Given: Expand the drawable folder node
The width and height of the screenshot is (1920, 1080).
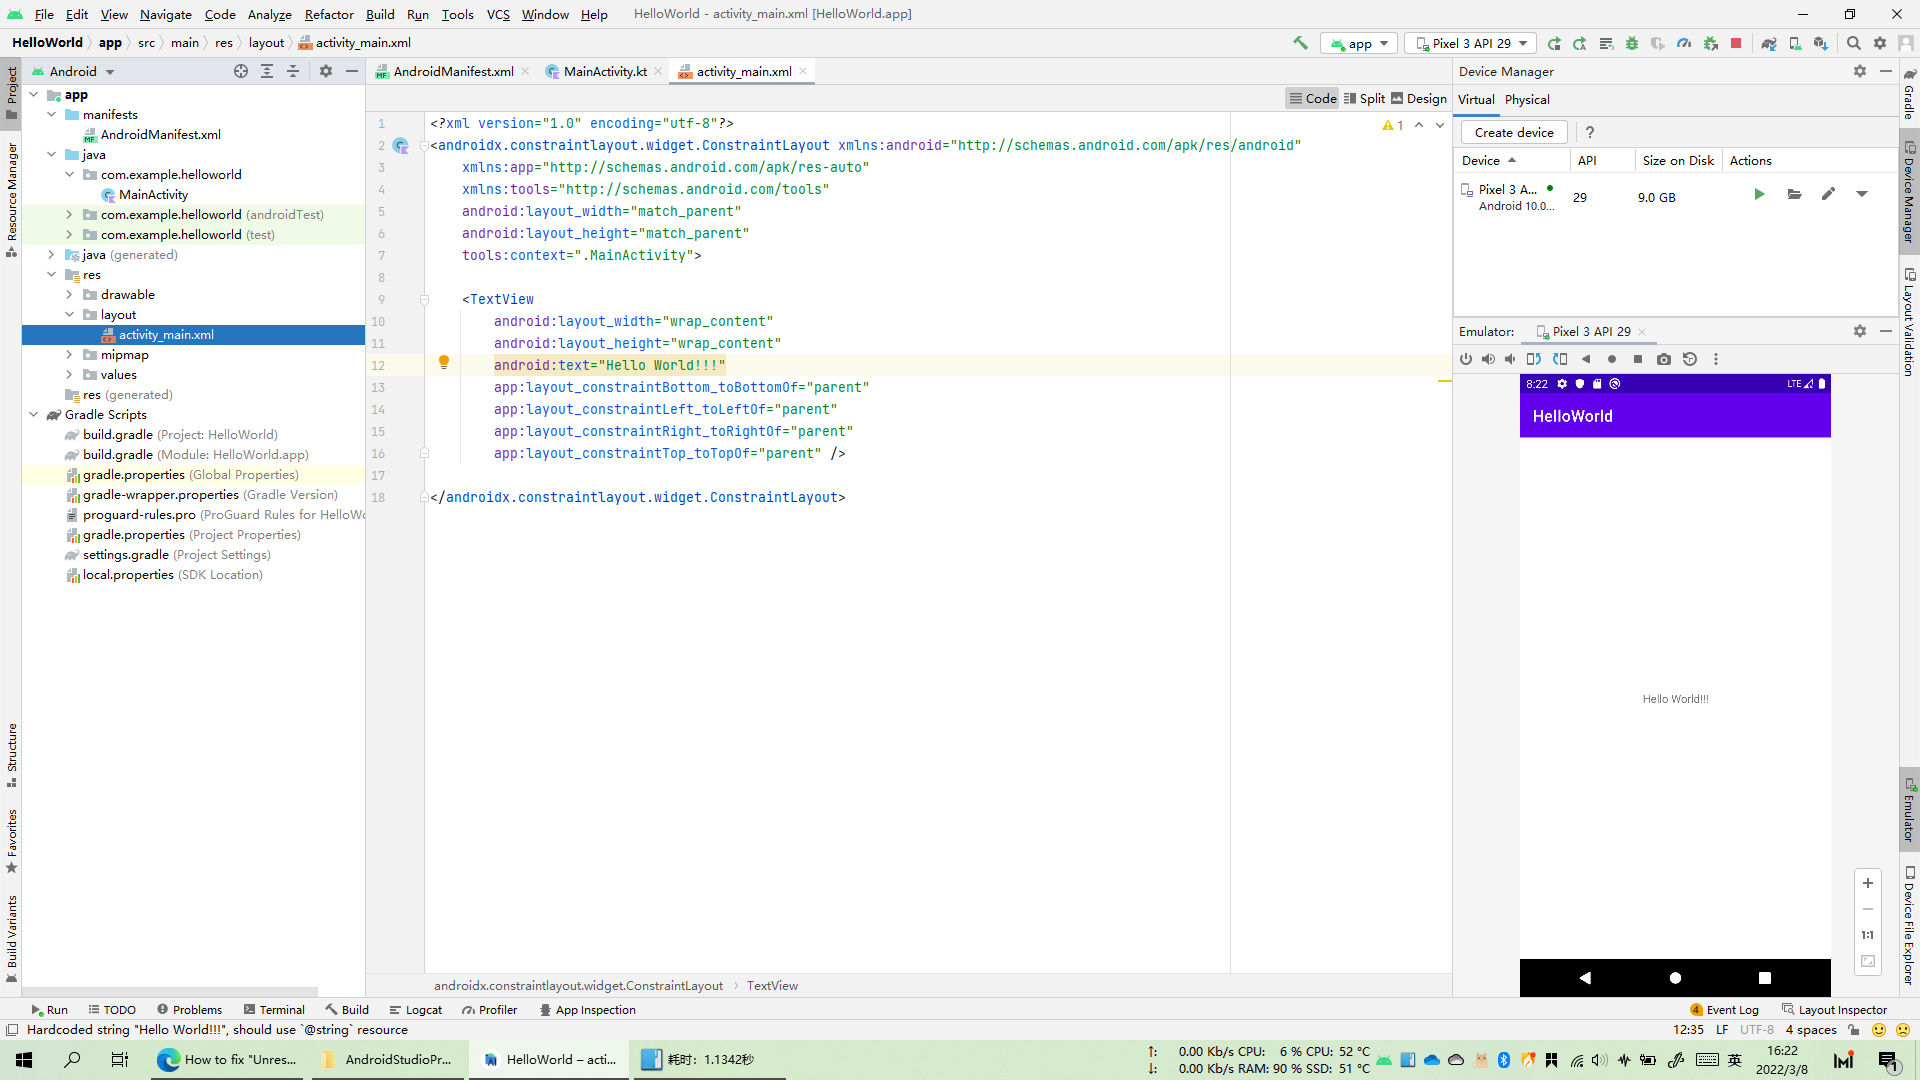Looking at the screenshot, I should (x=69, y=294).
